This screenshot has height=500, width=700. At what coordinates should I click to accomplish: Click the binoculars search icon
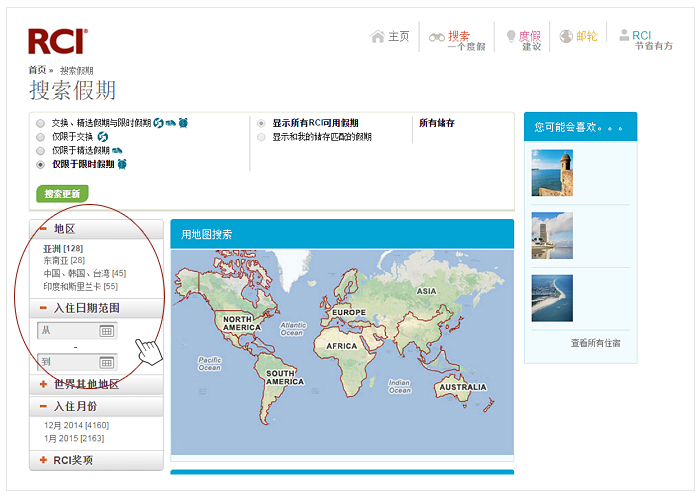[437, 38]
